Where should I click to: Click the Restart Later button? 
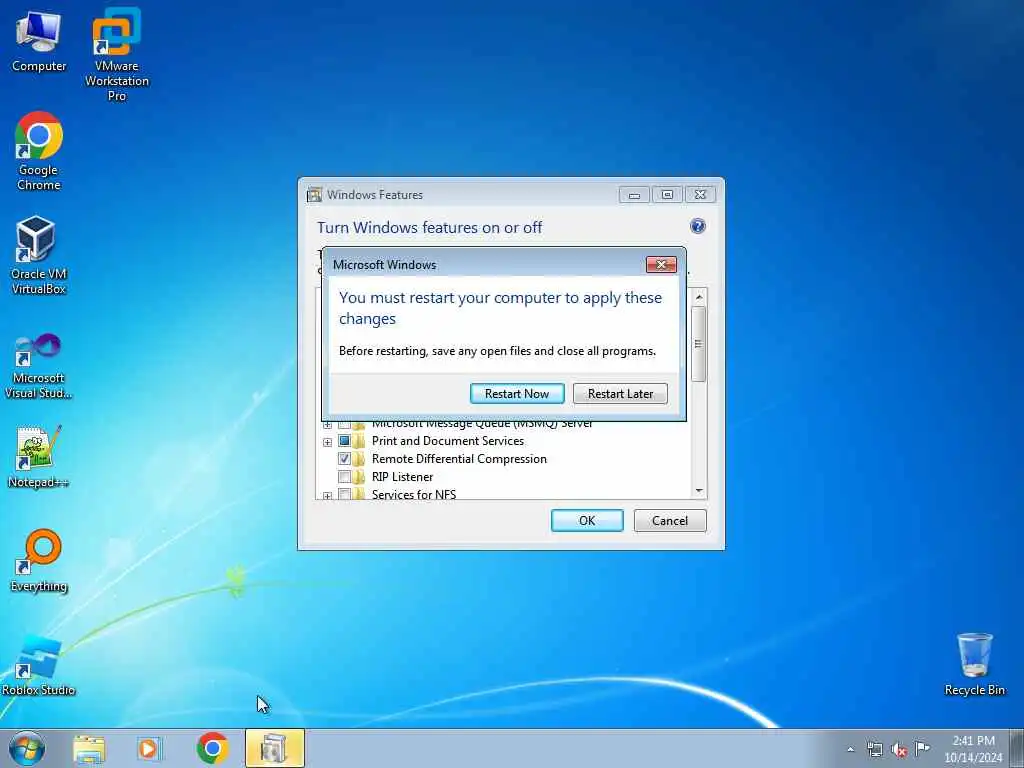pos(620,394)
